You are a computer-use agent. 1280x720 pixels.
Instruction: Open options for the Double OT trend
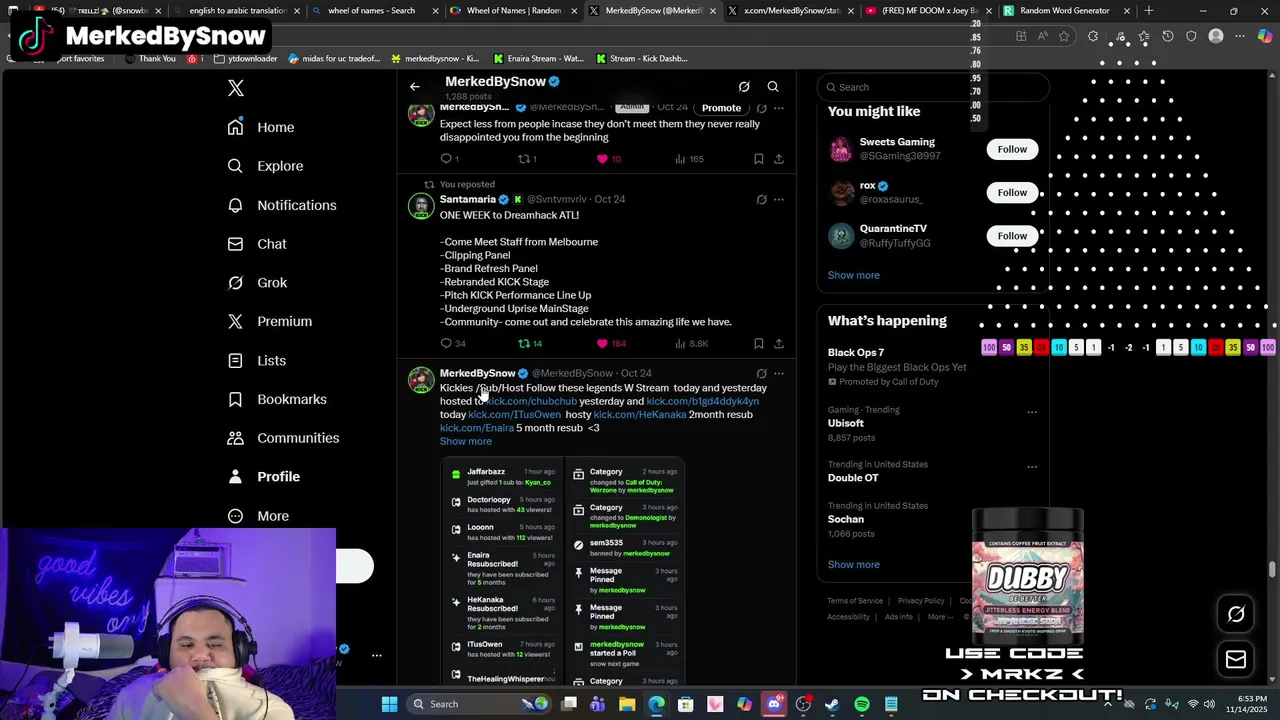coord(1032,466)
